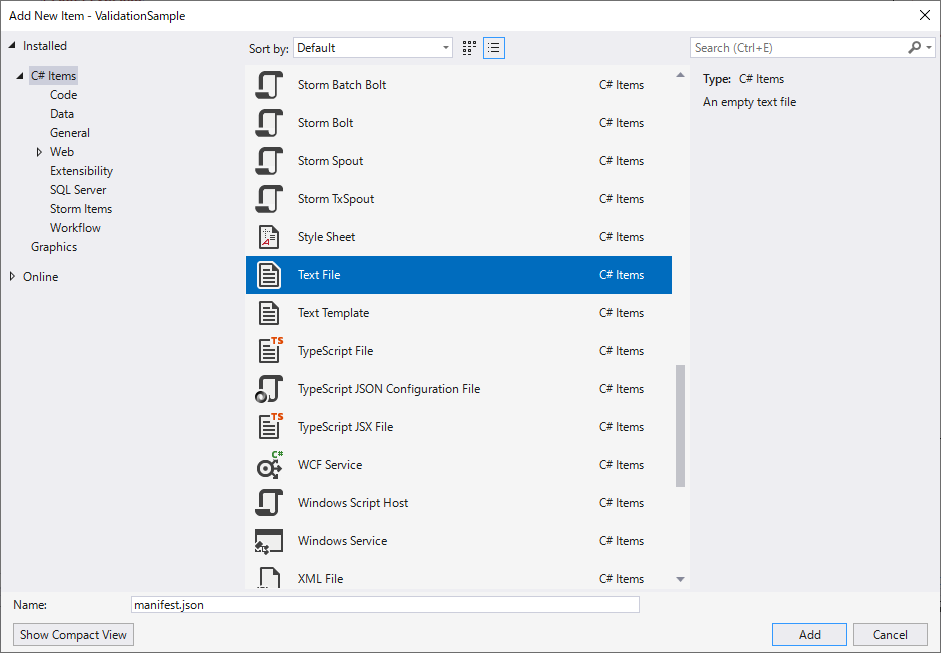This screenshot has width=941, height=653.
Task: Select the Style Sheet row text
Action: (x=326, y=237)
